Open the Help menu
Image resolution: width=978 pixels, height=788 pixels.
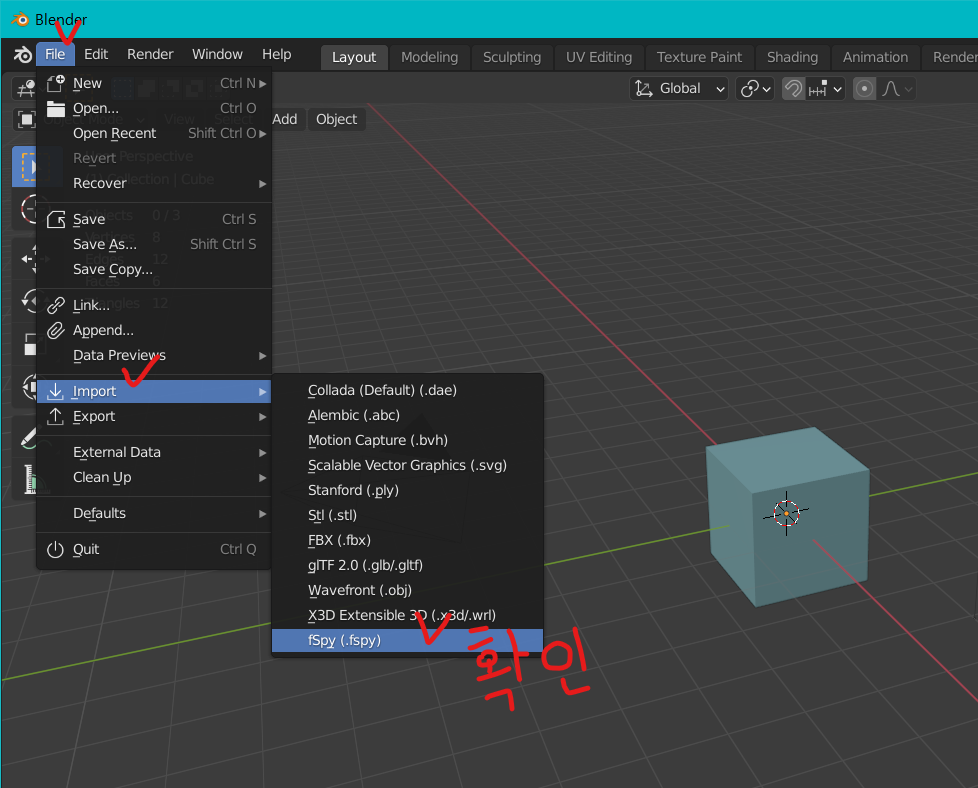click(276, 54)
